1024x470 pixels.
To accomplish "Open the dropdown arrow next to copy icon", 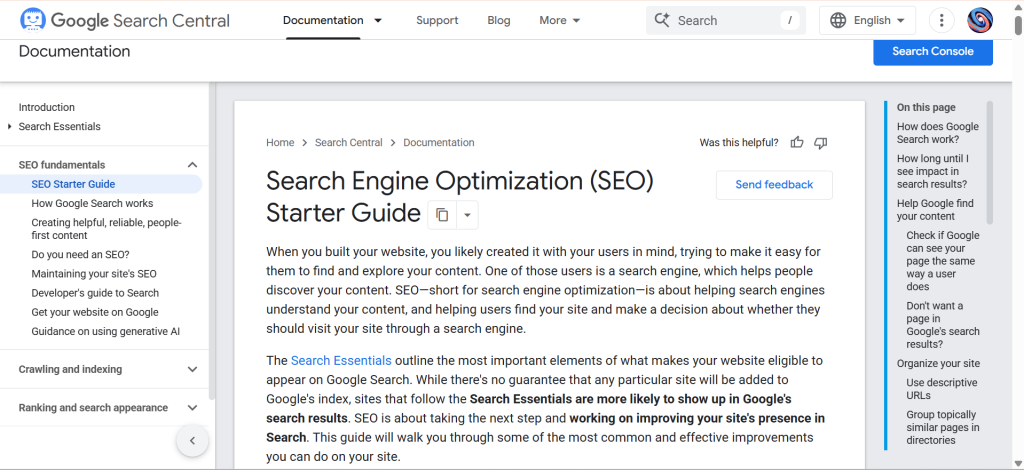I will click(x=467, y=215).
